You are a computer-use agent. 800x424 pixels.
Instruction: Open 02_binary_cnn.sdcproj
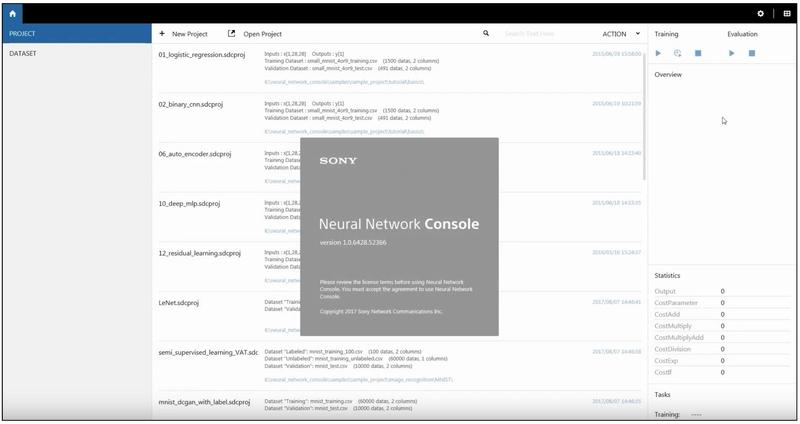[x=190, y=104]
